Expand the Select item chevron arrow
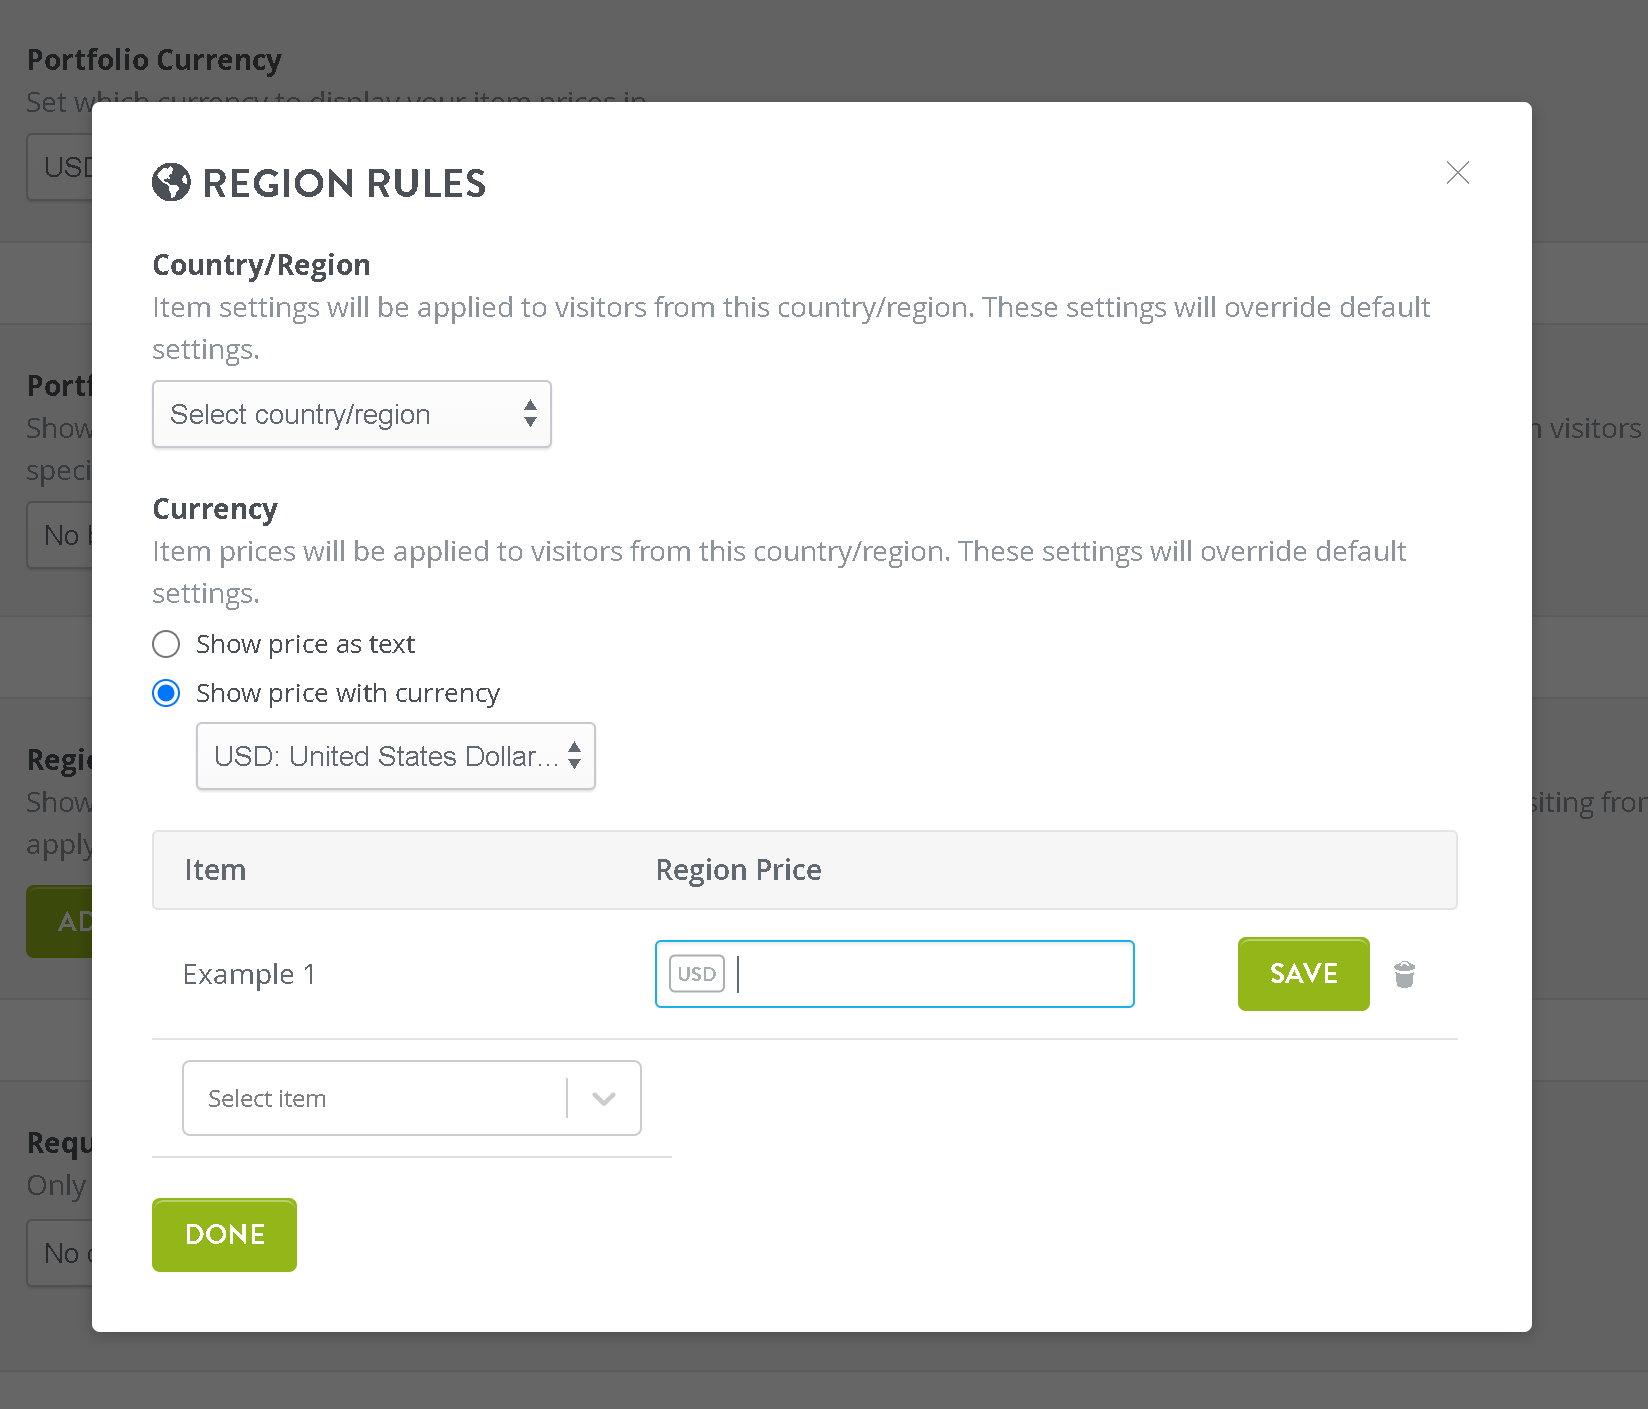The height and width of the screenshot is (1409, 1648). click(603, 1098)
